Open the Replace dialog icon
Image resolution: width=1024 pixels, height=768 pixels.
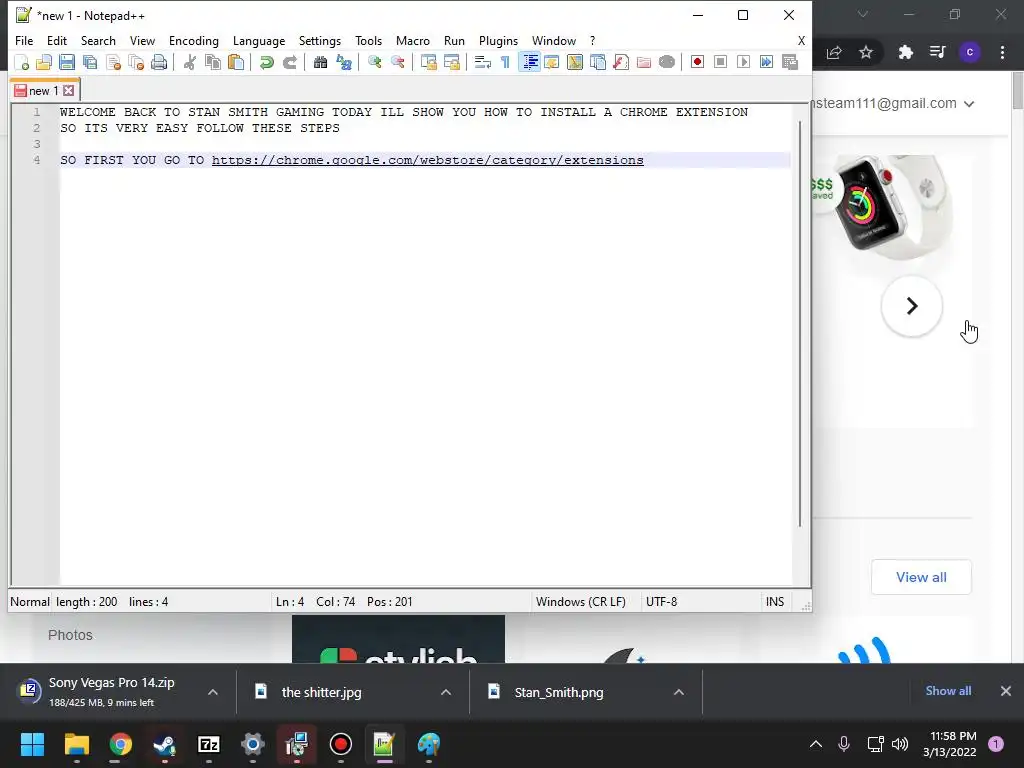344,62
